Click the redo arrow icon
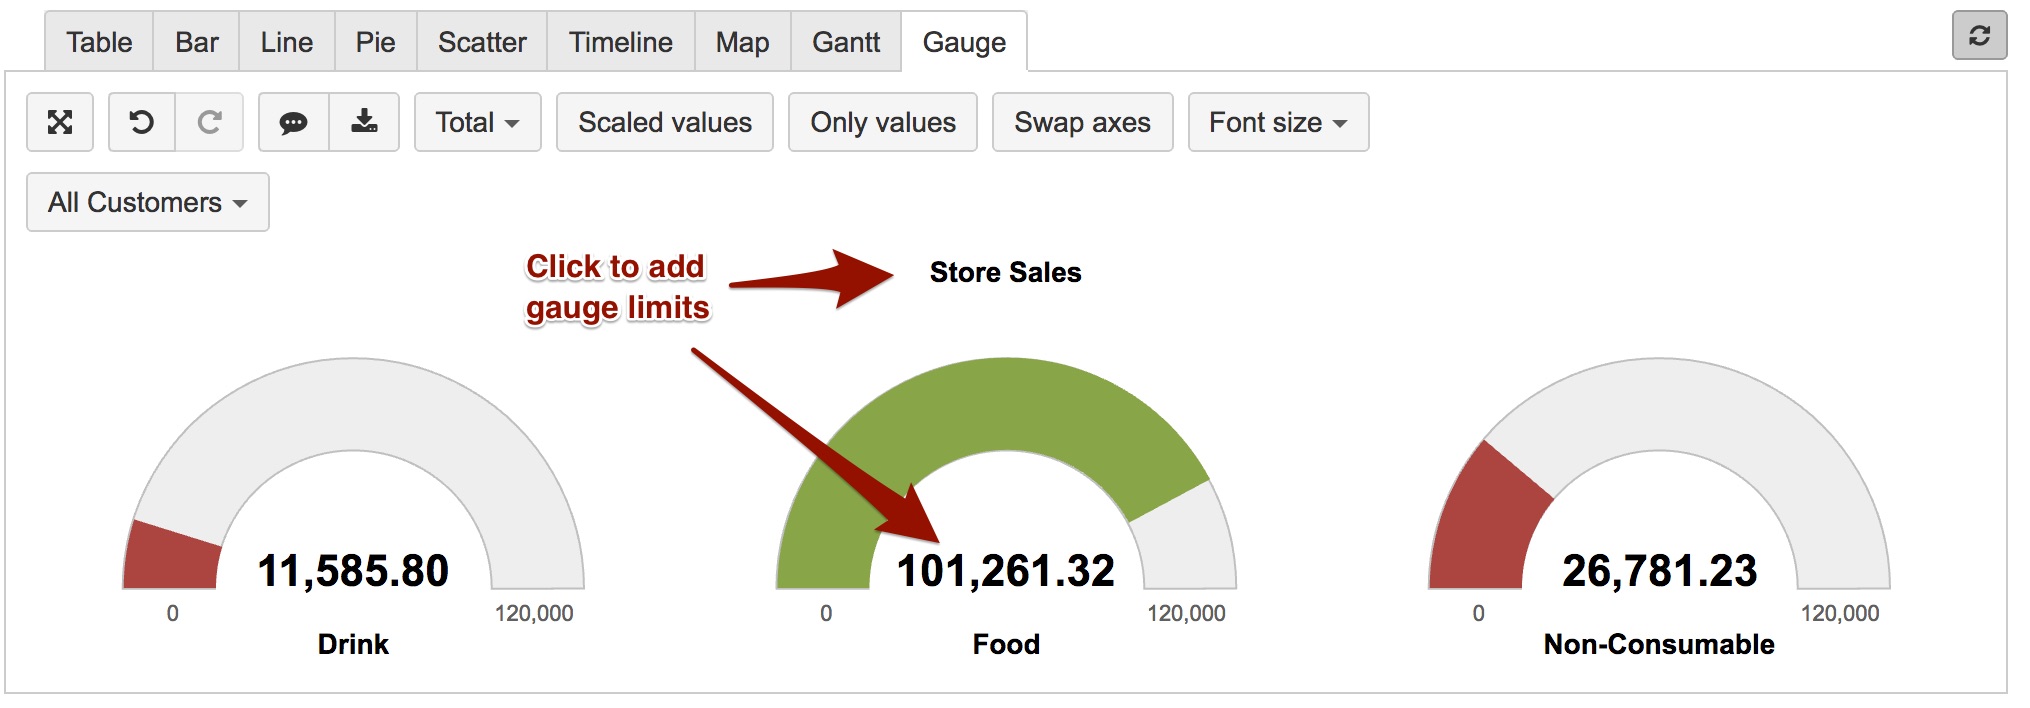This screenshot has width=2030, height=708. tap(209, 122)
